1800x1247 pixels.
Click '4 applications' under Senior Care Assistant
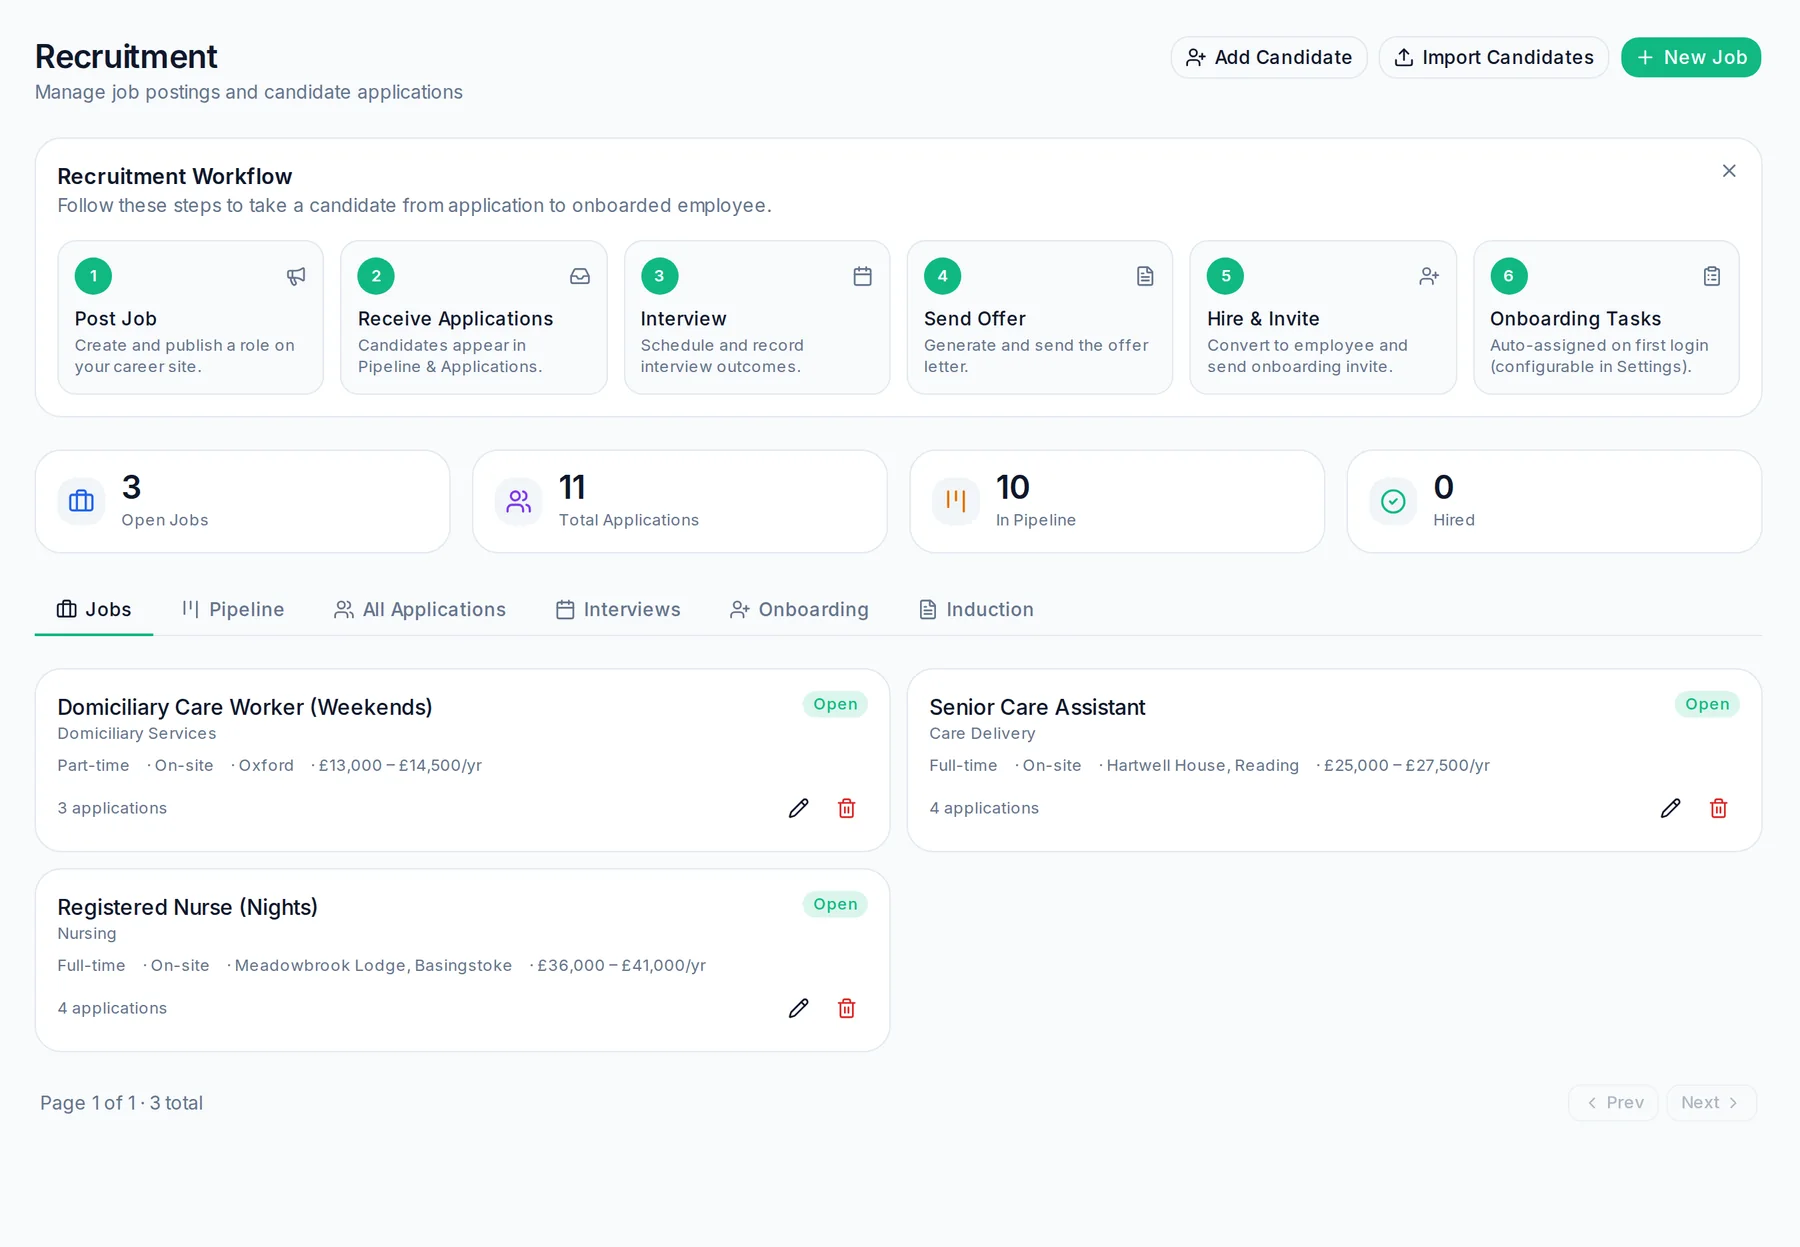[984, 808]
